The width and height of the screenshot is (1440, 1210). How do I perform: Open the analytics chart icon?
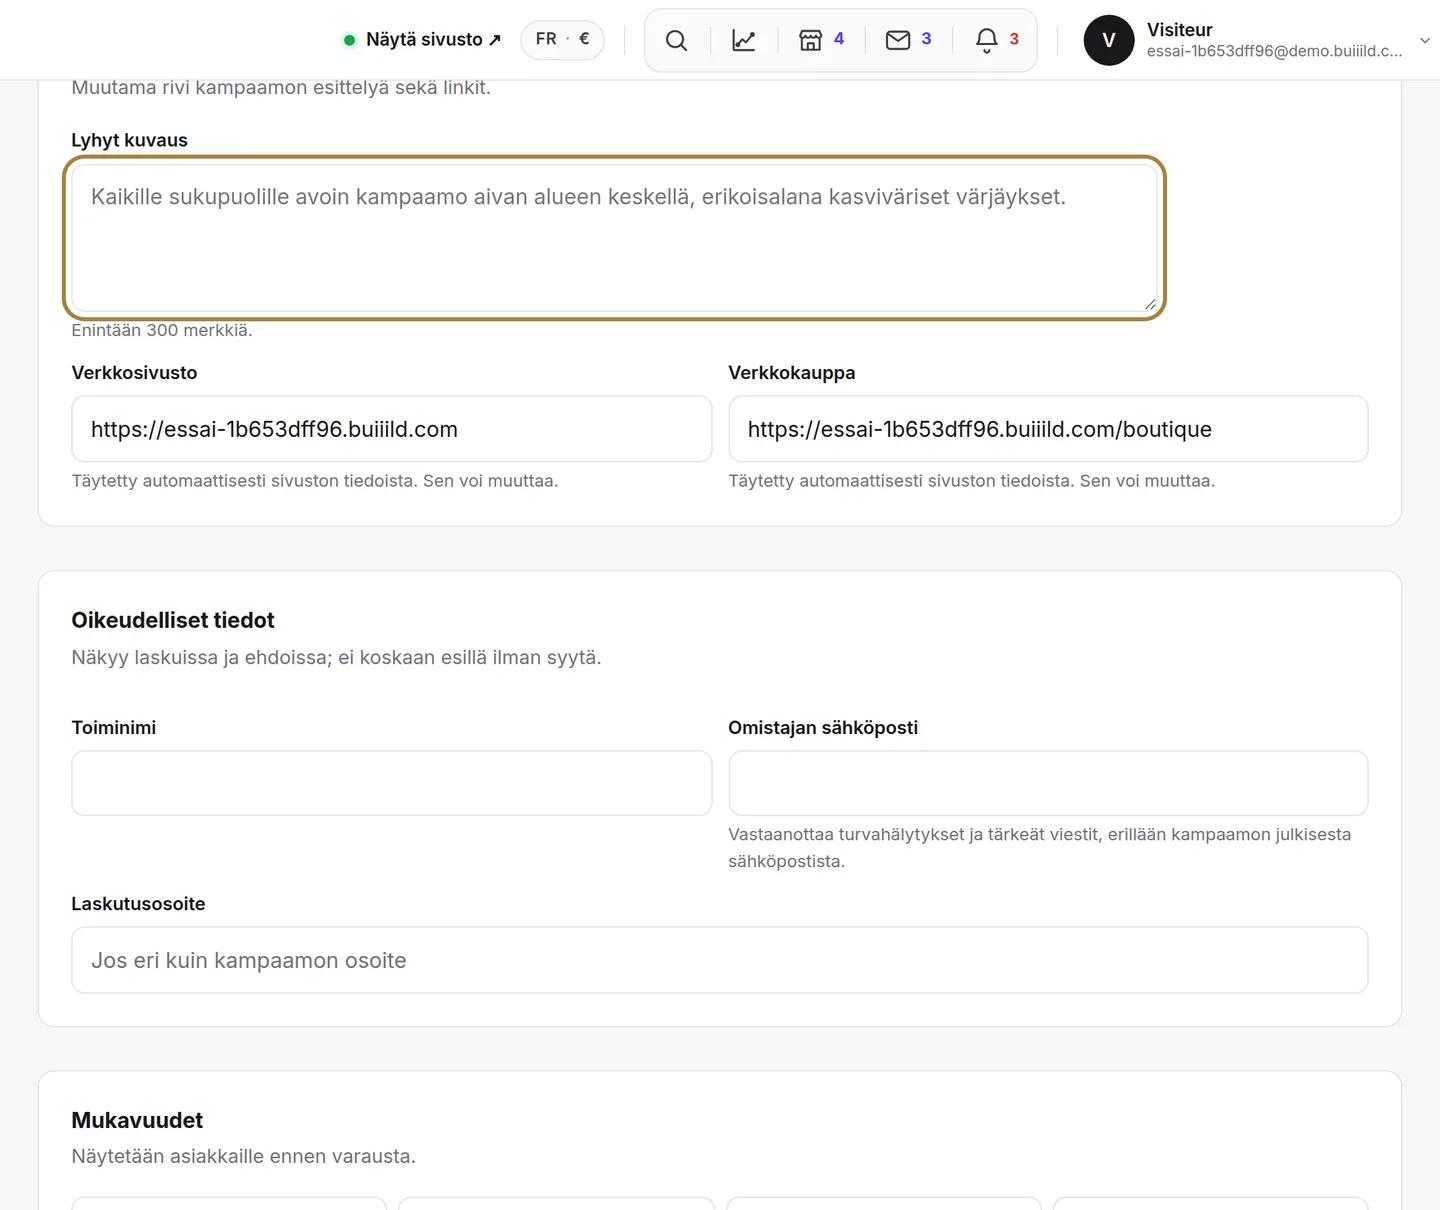[x=744, y=40]
